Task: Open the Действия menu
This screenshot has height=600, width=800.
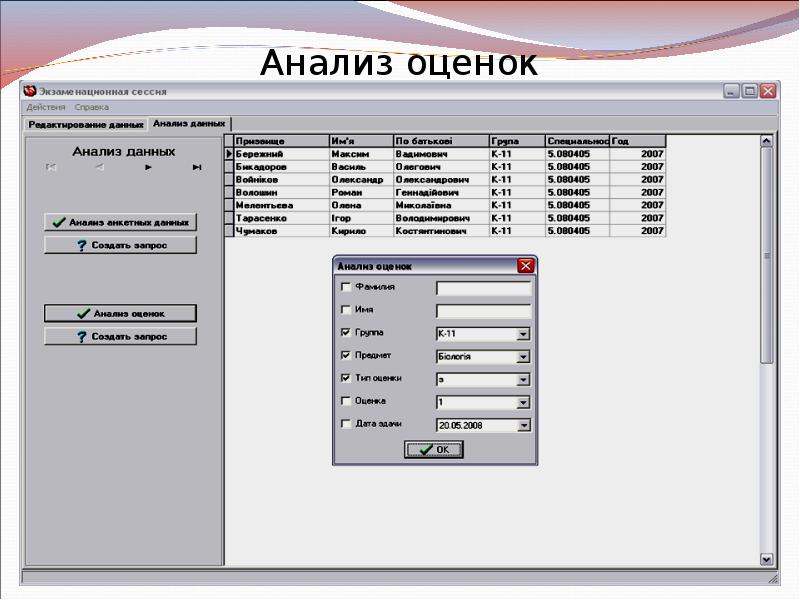Action: pyautogui.click(x=45, y=107)
